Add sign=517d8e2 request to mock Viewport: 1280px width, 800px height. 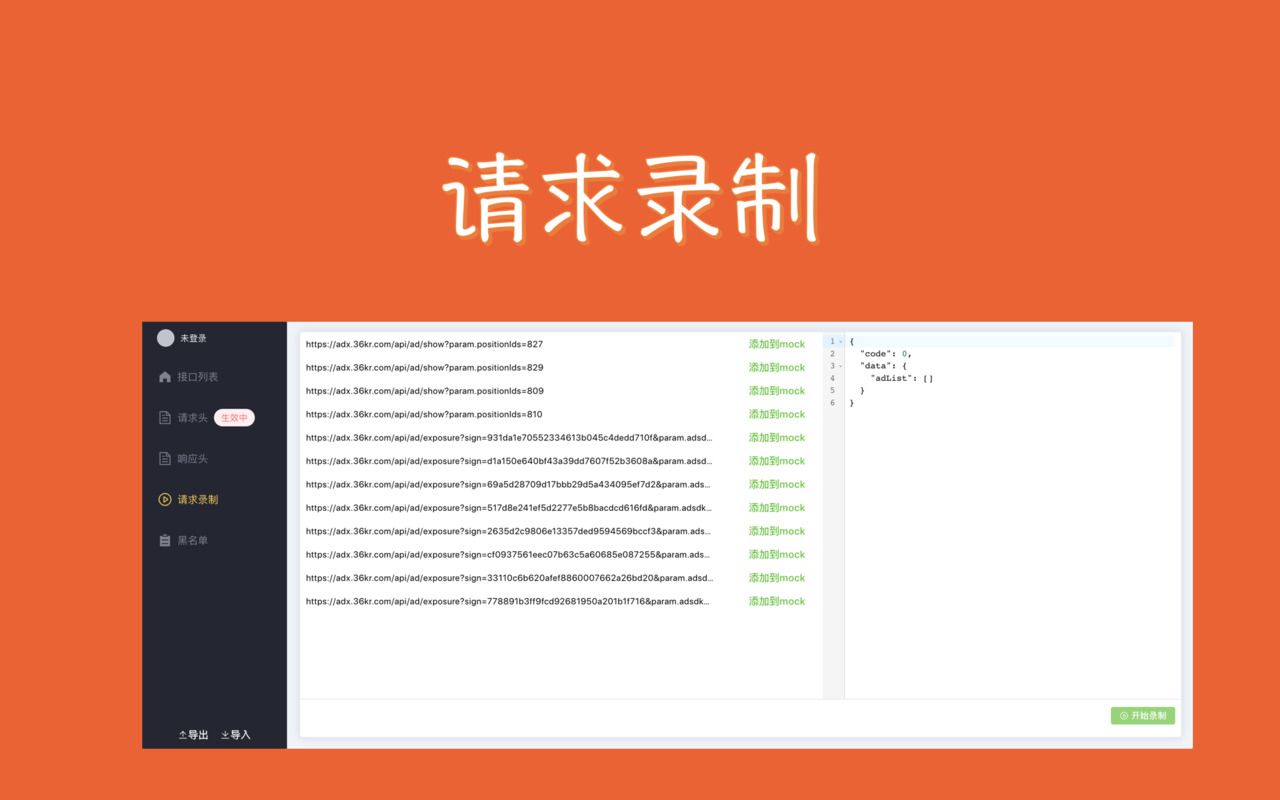coord(777,508)
